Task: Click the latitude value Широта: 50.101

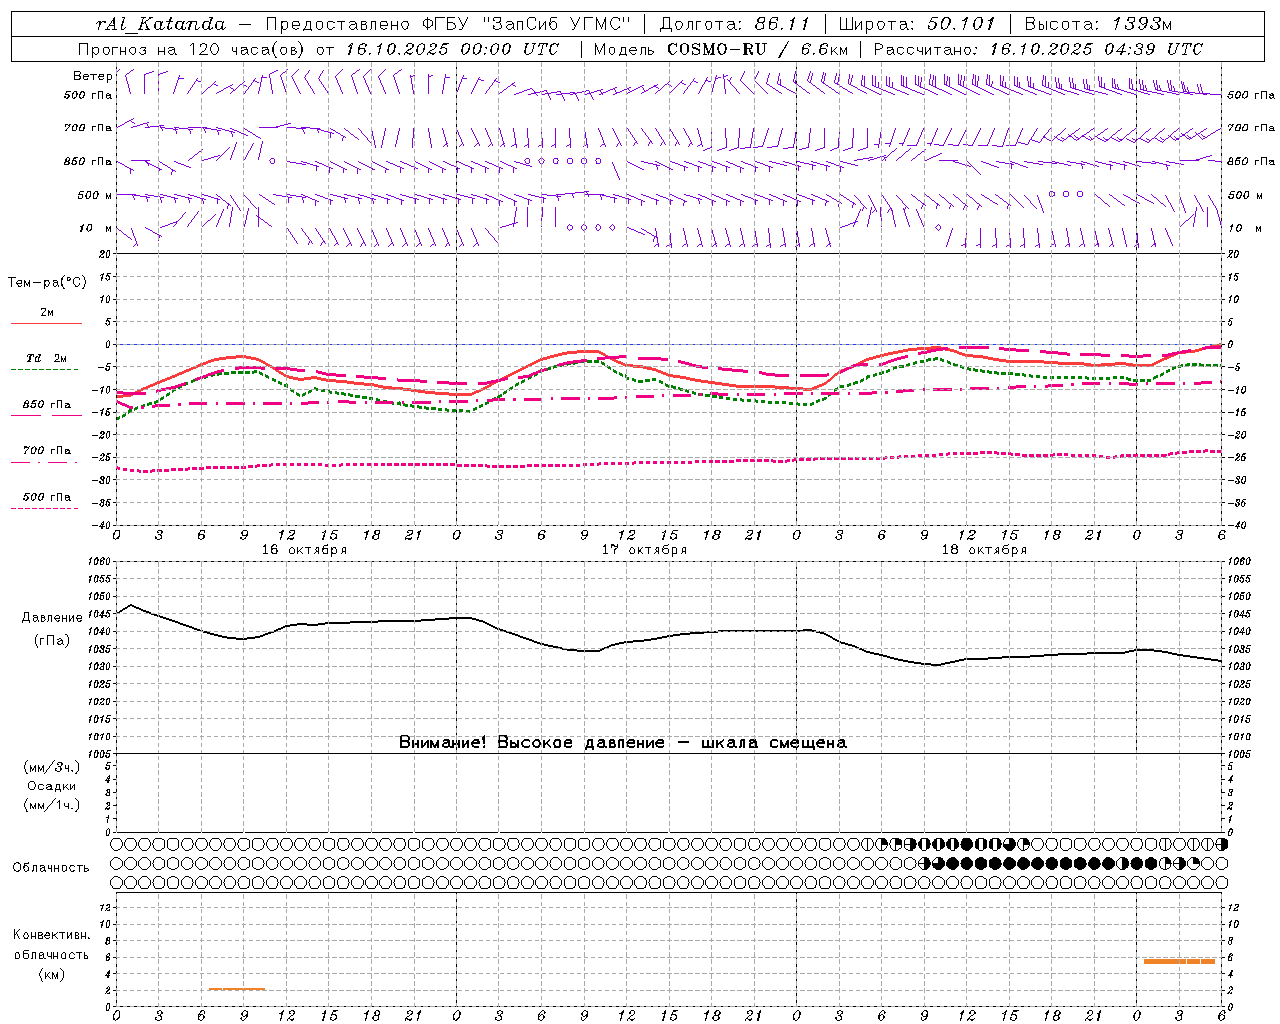Action: pyautogui.click(x=917, y=24)
